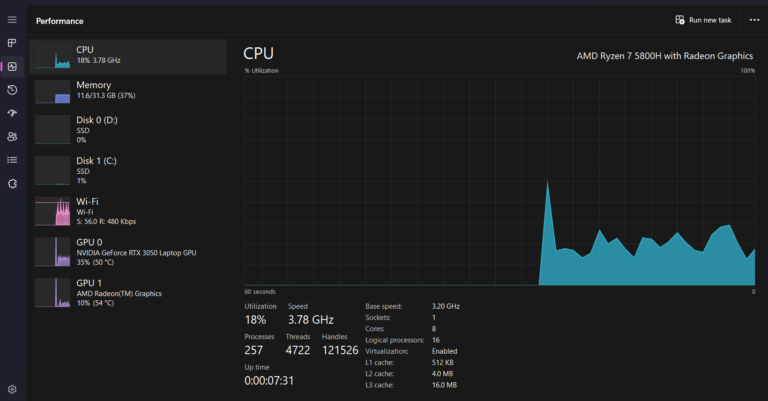Click the 512 KB L1 cache value
Image resolution: width=768 pixels, height=401 pixels.
pyautogui.click(x=442, y=362)
